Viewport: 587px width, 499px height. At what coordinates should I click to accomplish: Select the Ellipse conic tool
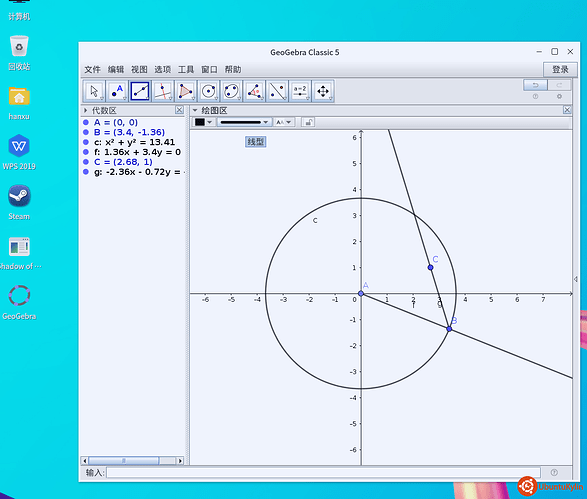click(231, 91)
